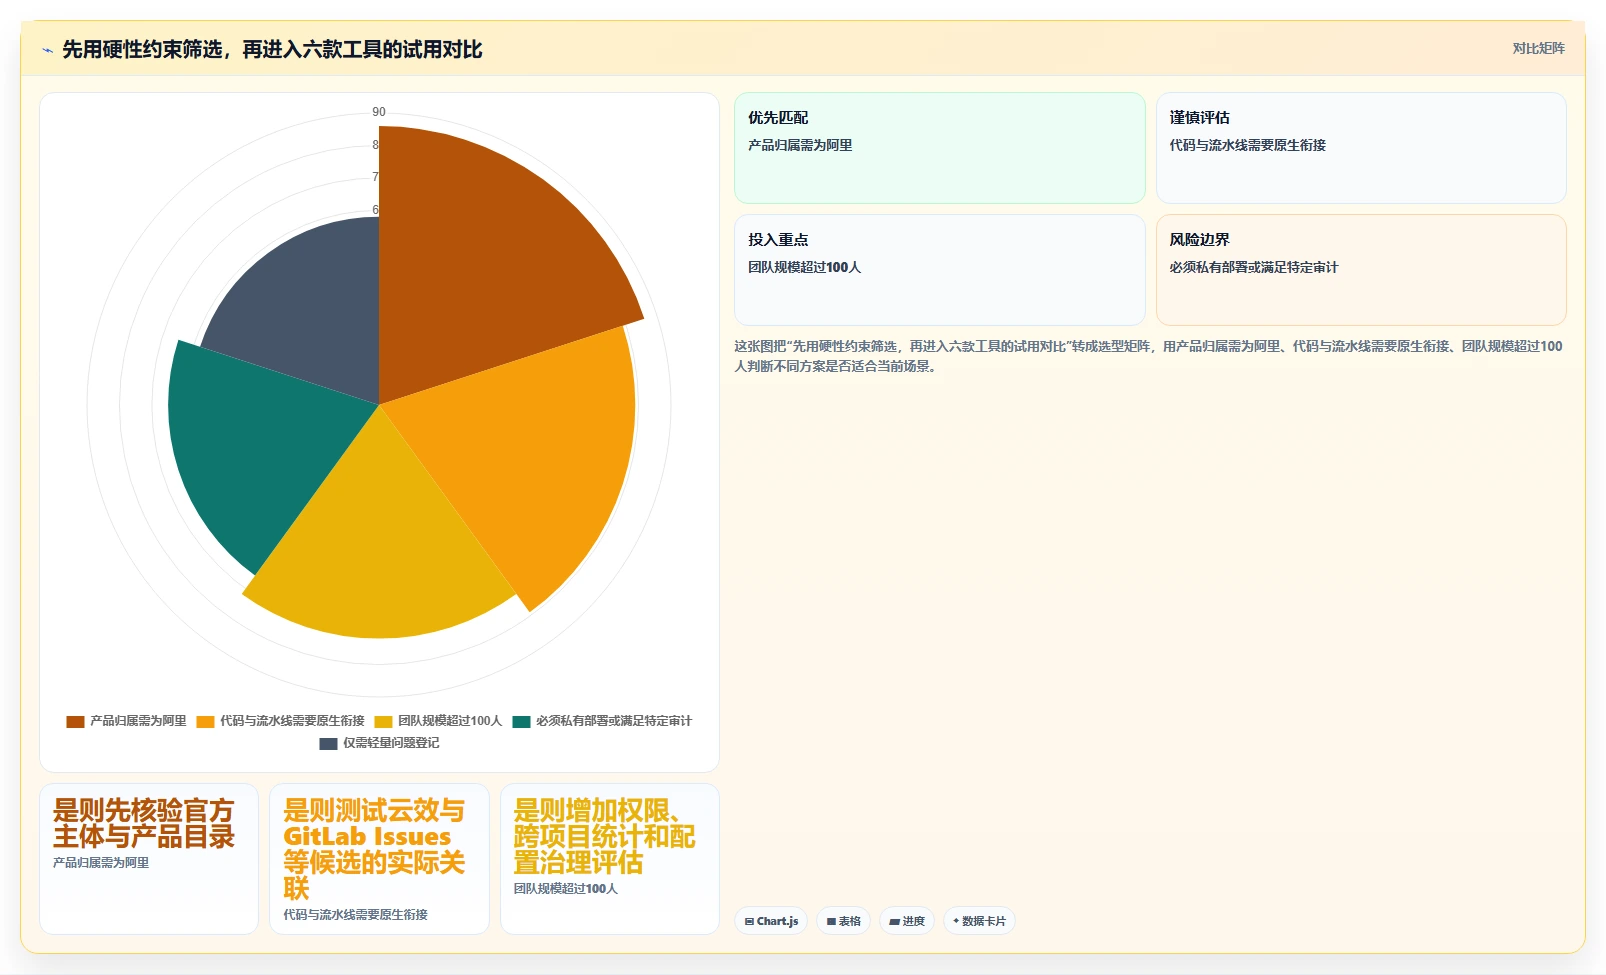Open the 风险边界 card
This screenshot has height=975, width=1606.
click(1361, 270)
